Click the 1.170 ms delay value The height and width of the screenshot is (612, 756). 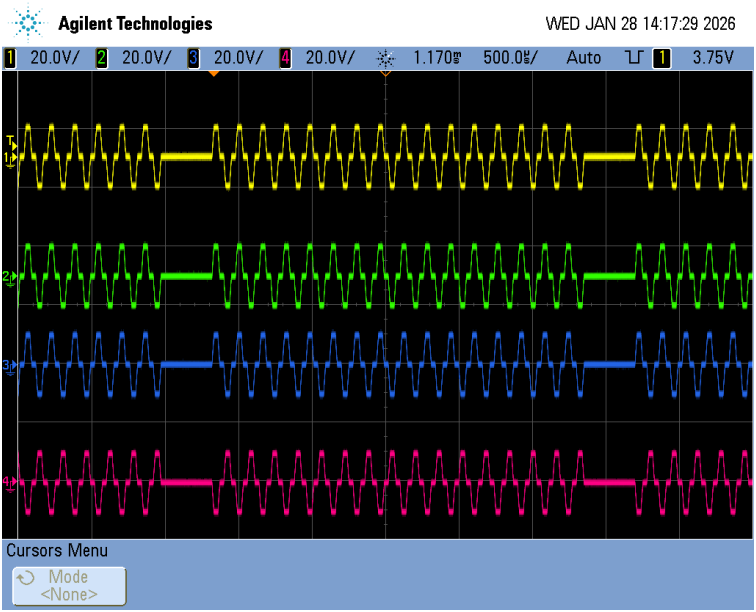pos(438,58)
